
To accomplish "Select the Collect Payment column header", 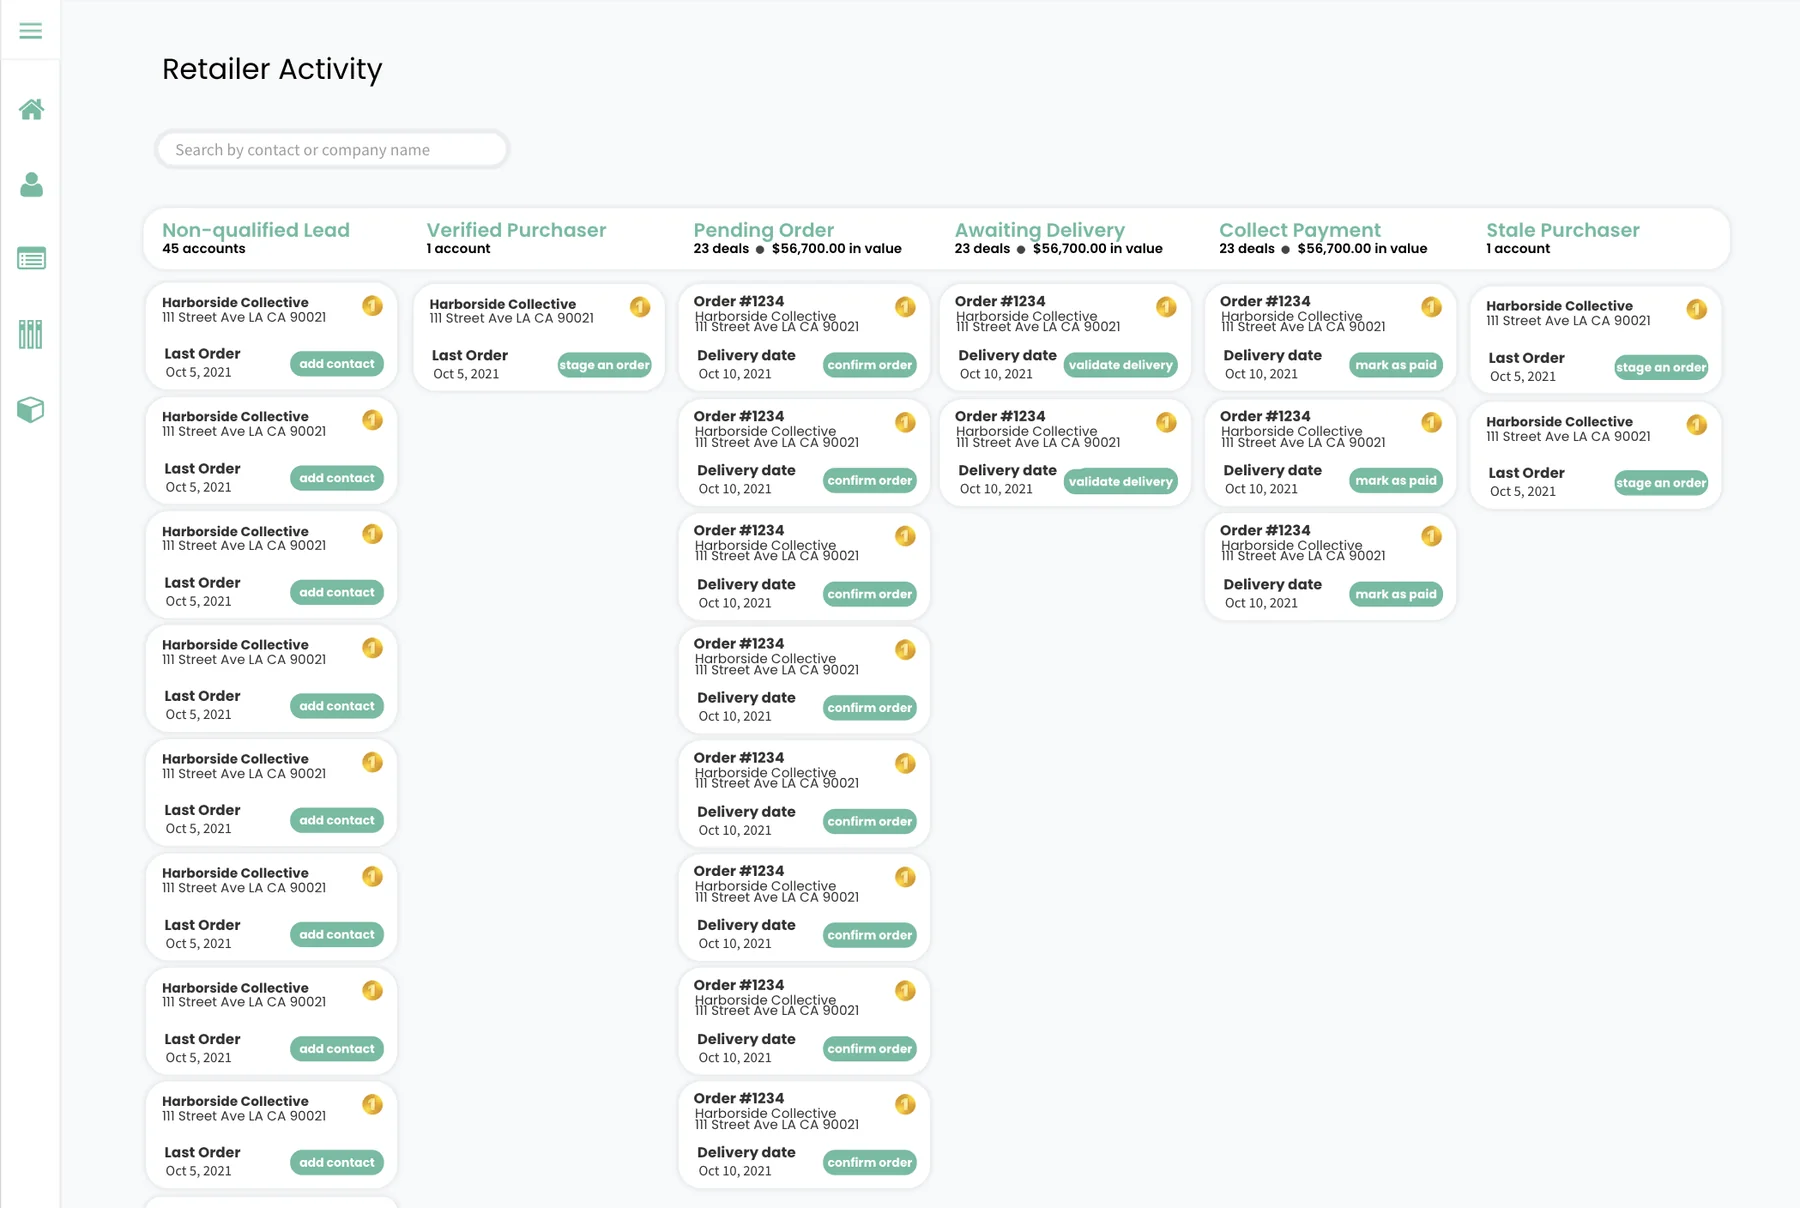I will (1299, 230).
